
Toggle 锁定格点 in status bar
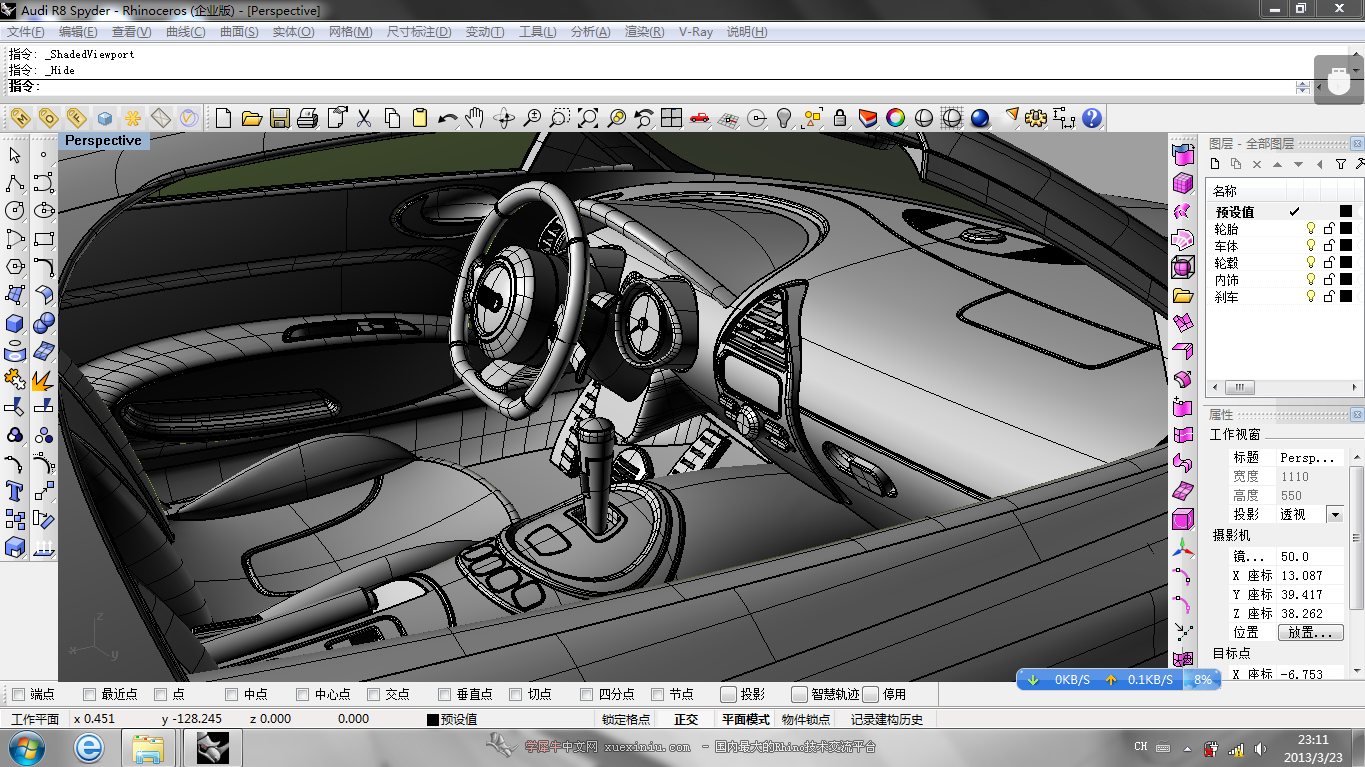[626, 719]
